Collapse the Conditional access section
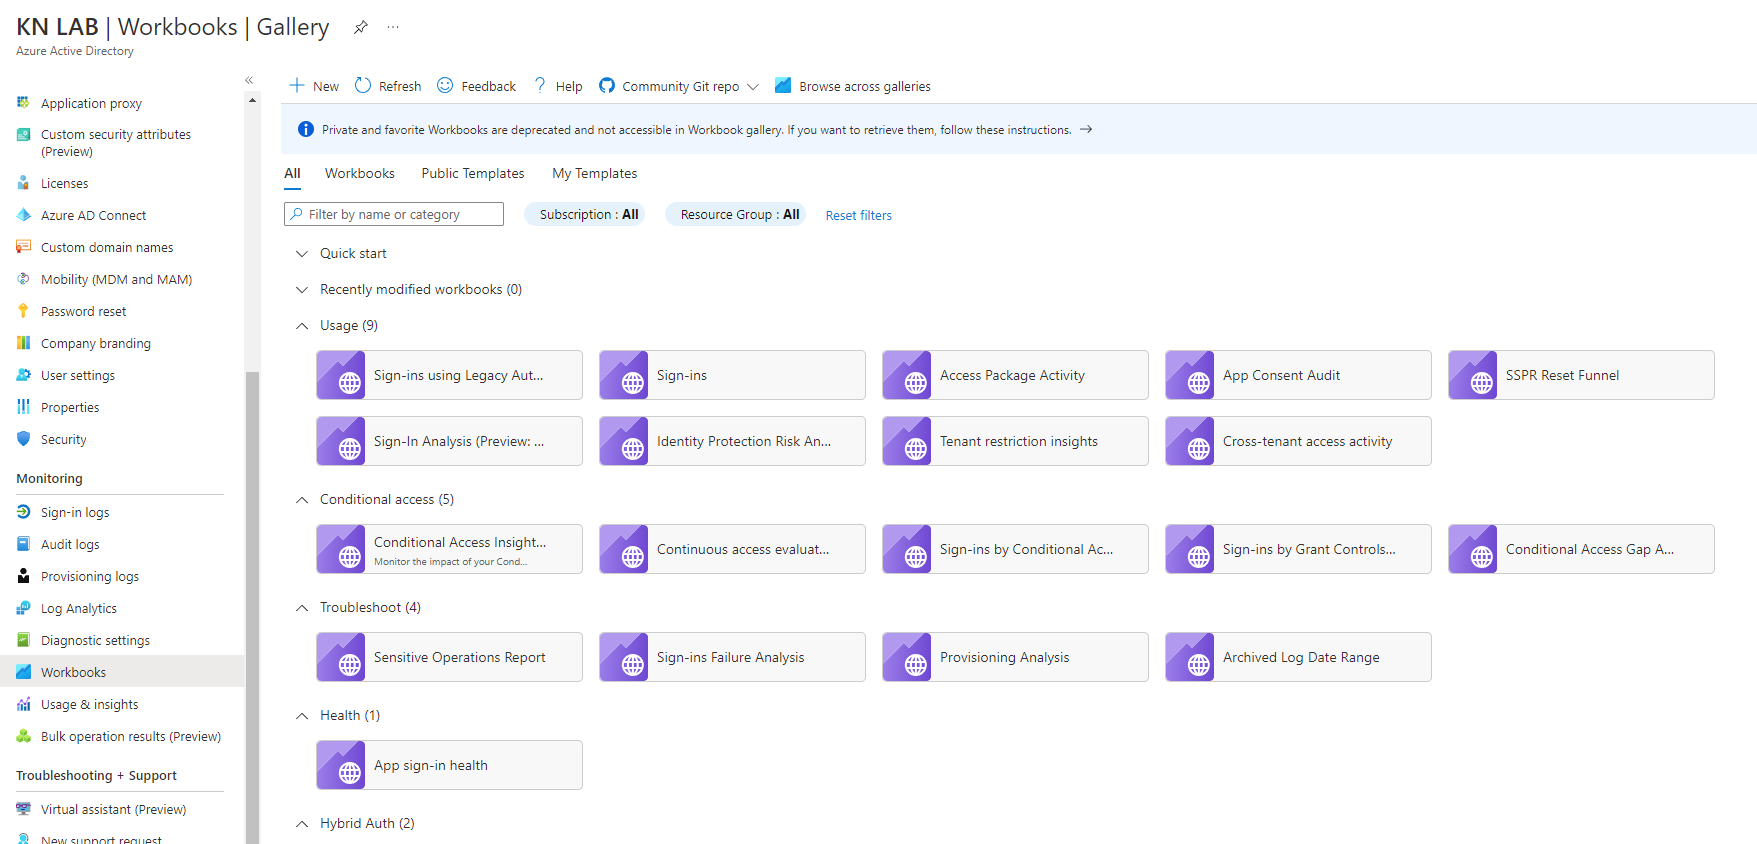This screenshot has width=1757, height=844. 302,500
